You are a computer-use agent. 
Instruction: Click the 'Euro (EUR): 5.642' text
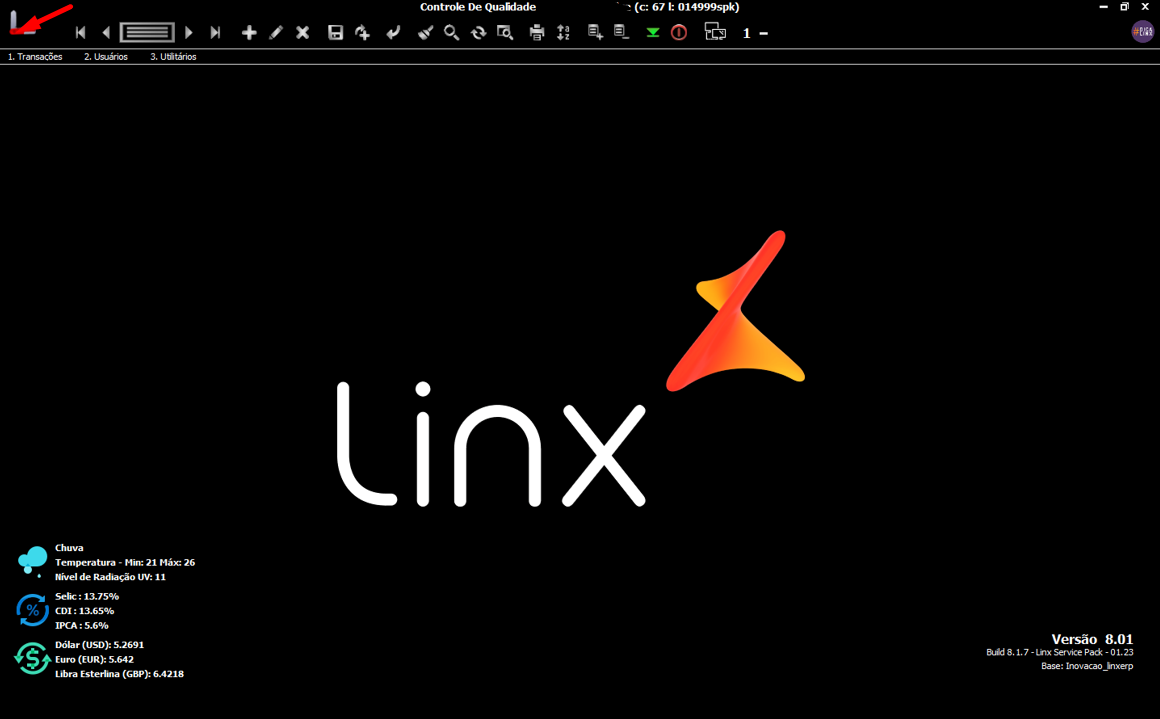pyautogui.click(x=94, y=659)
